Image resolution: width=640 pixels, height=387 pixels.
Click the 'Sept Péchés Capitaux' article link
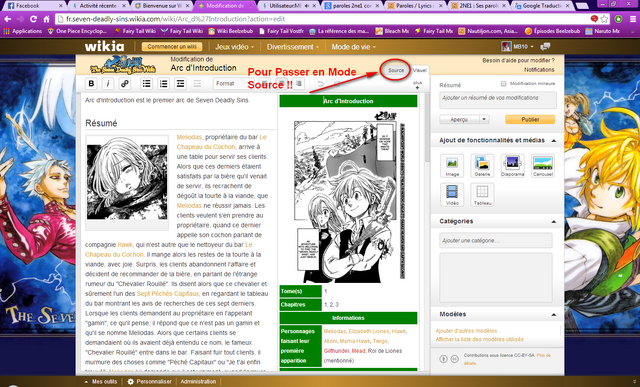tap(167, 294)
